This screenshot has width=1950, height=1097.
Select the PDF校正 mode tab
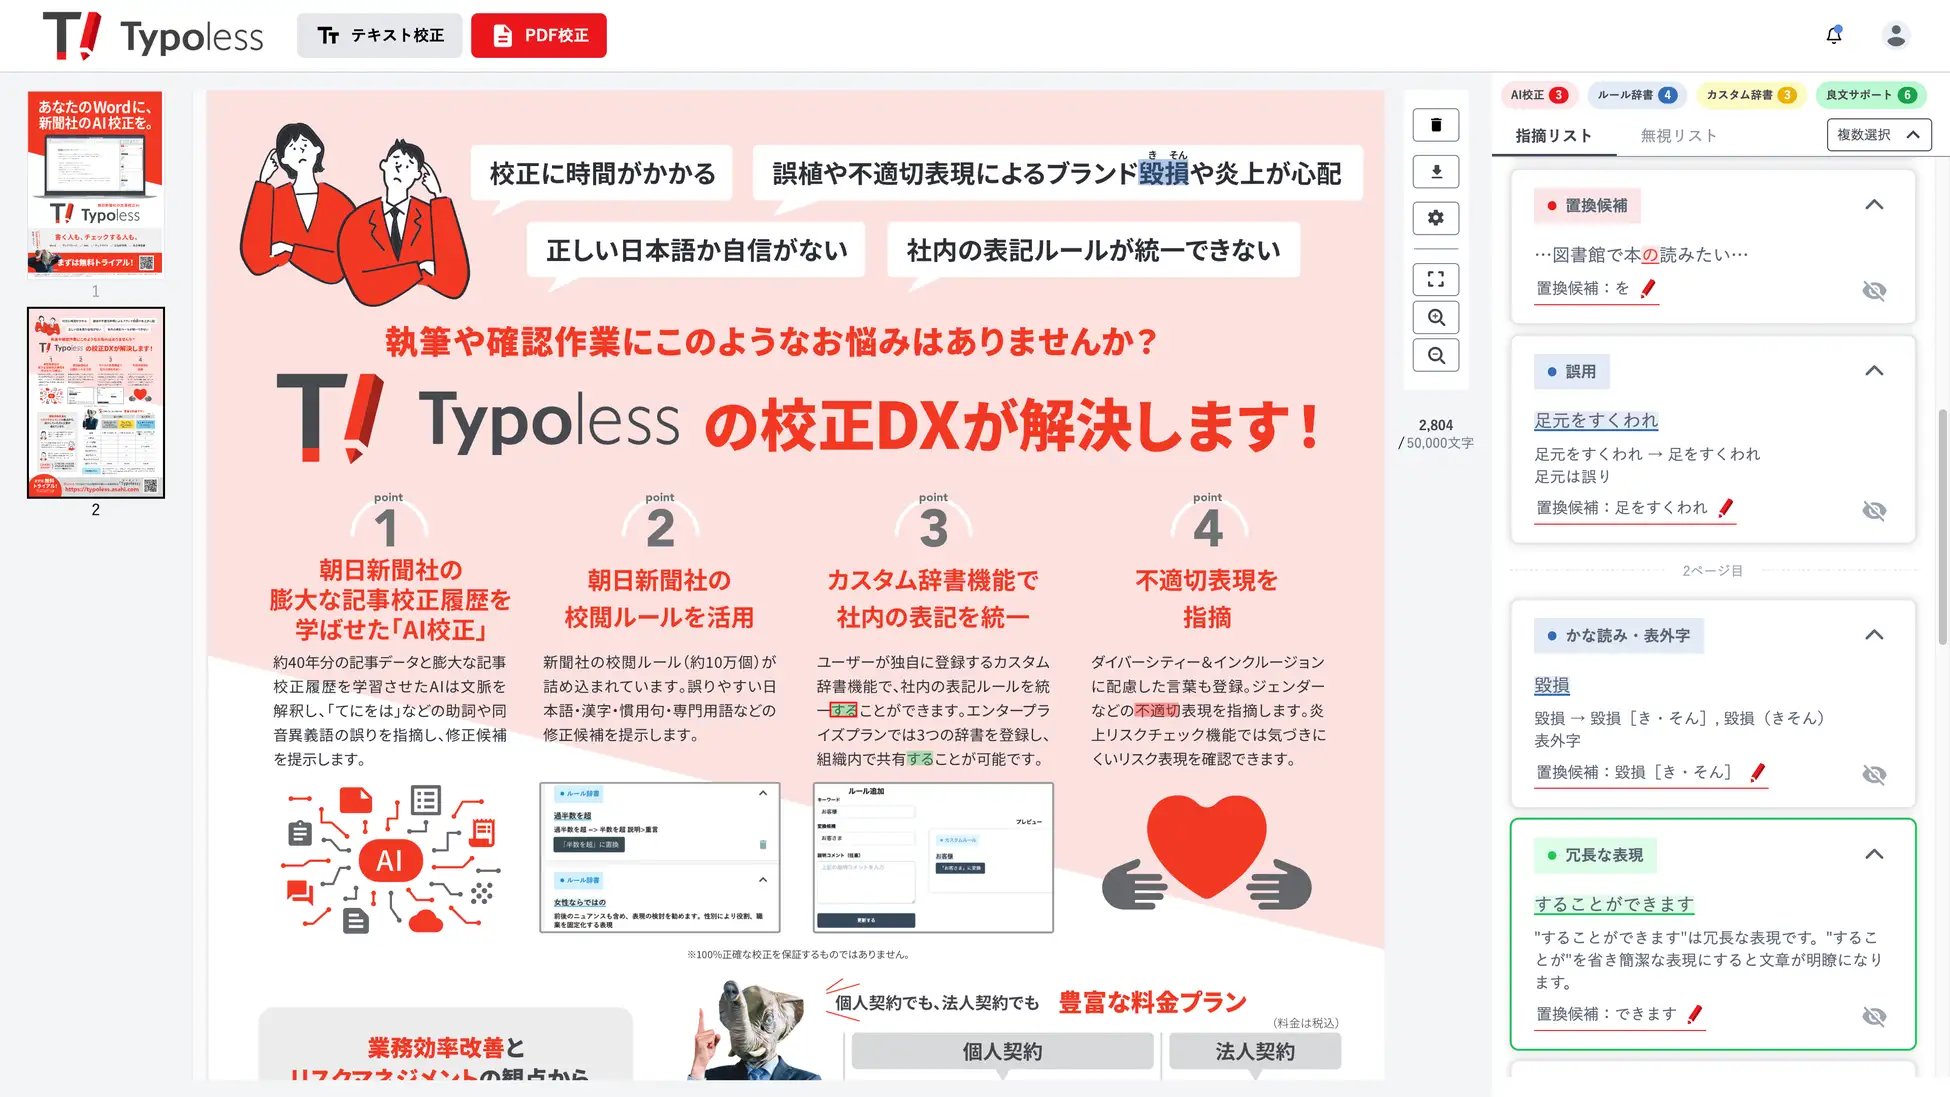539,35
